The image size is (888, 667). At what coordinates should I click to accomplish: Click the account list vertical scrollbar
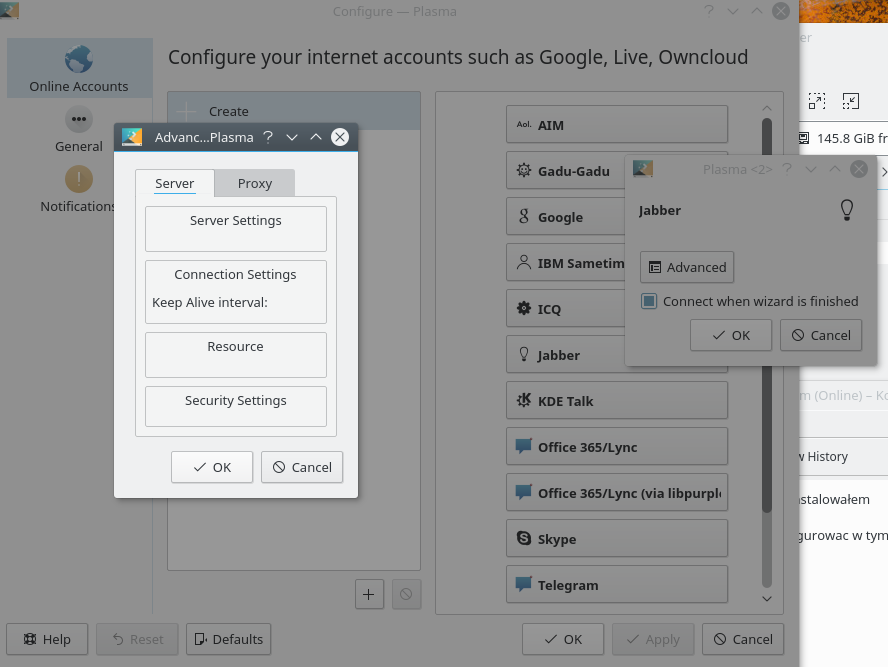767,353
